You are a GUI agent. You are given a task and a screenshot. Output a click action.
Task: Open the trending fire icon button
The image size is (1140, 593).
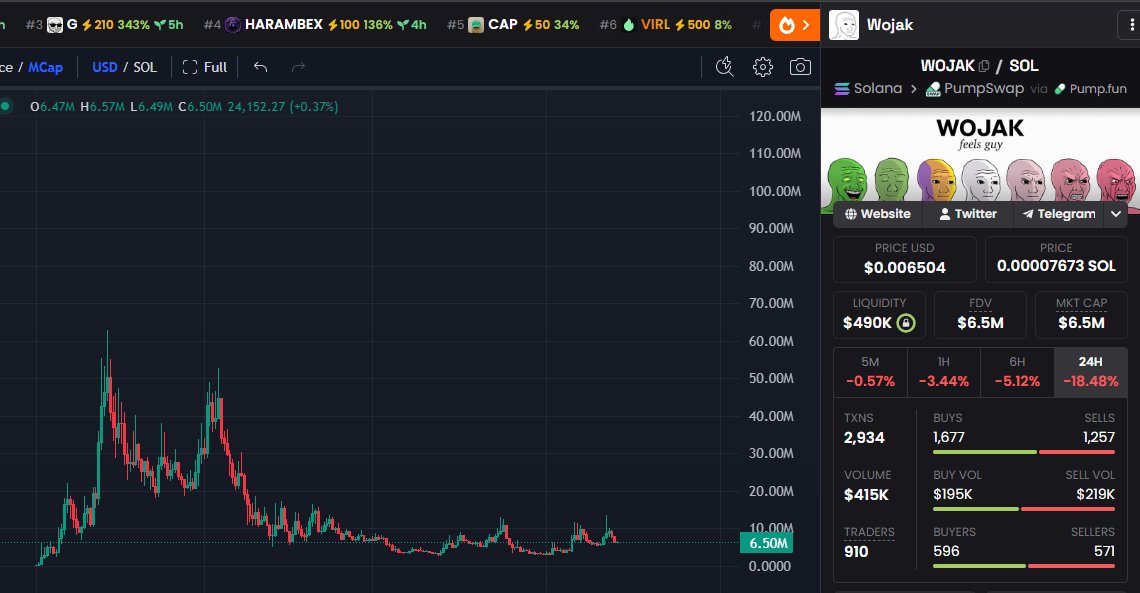[x=794, y=25]
